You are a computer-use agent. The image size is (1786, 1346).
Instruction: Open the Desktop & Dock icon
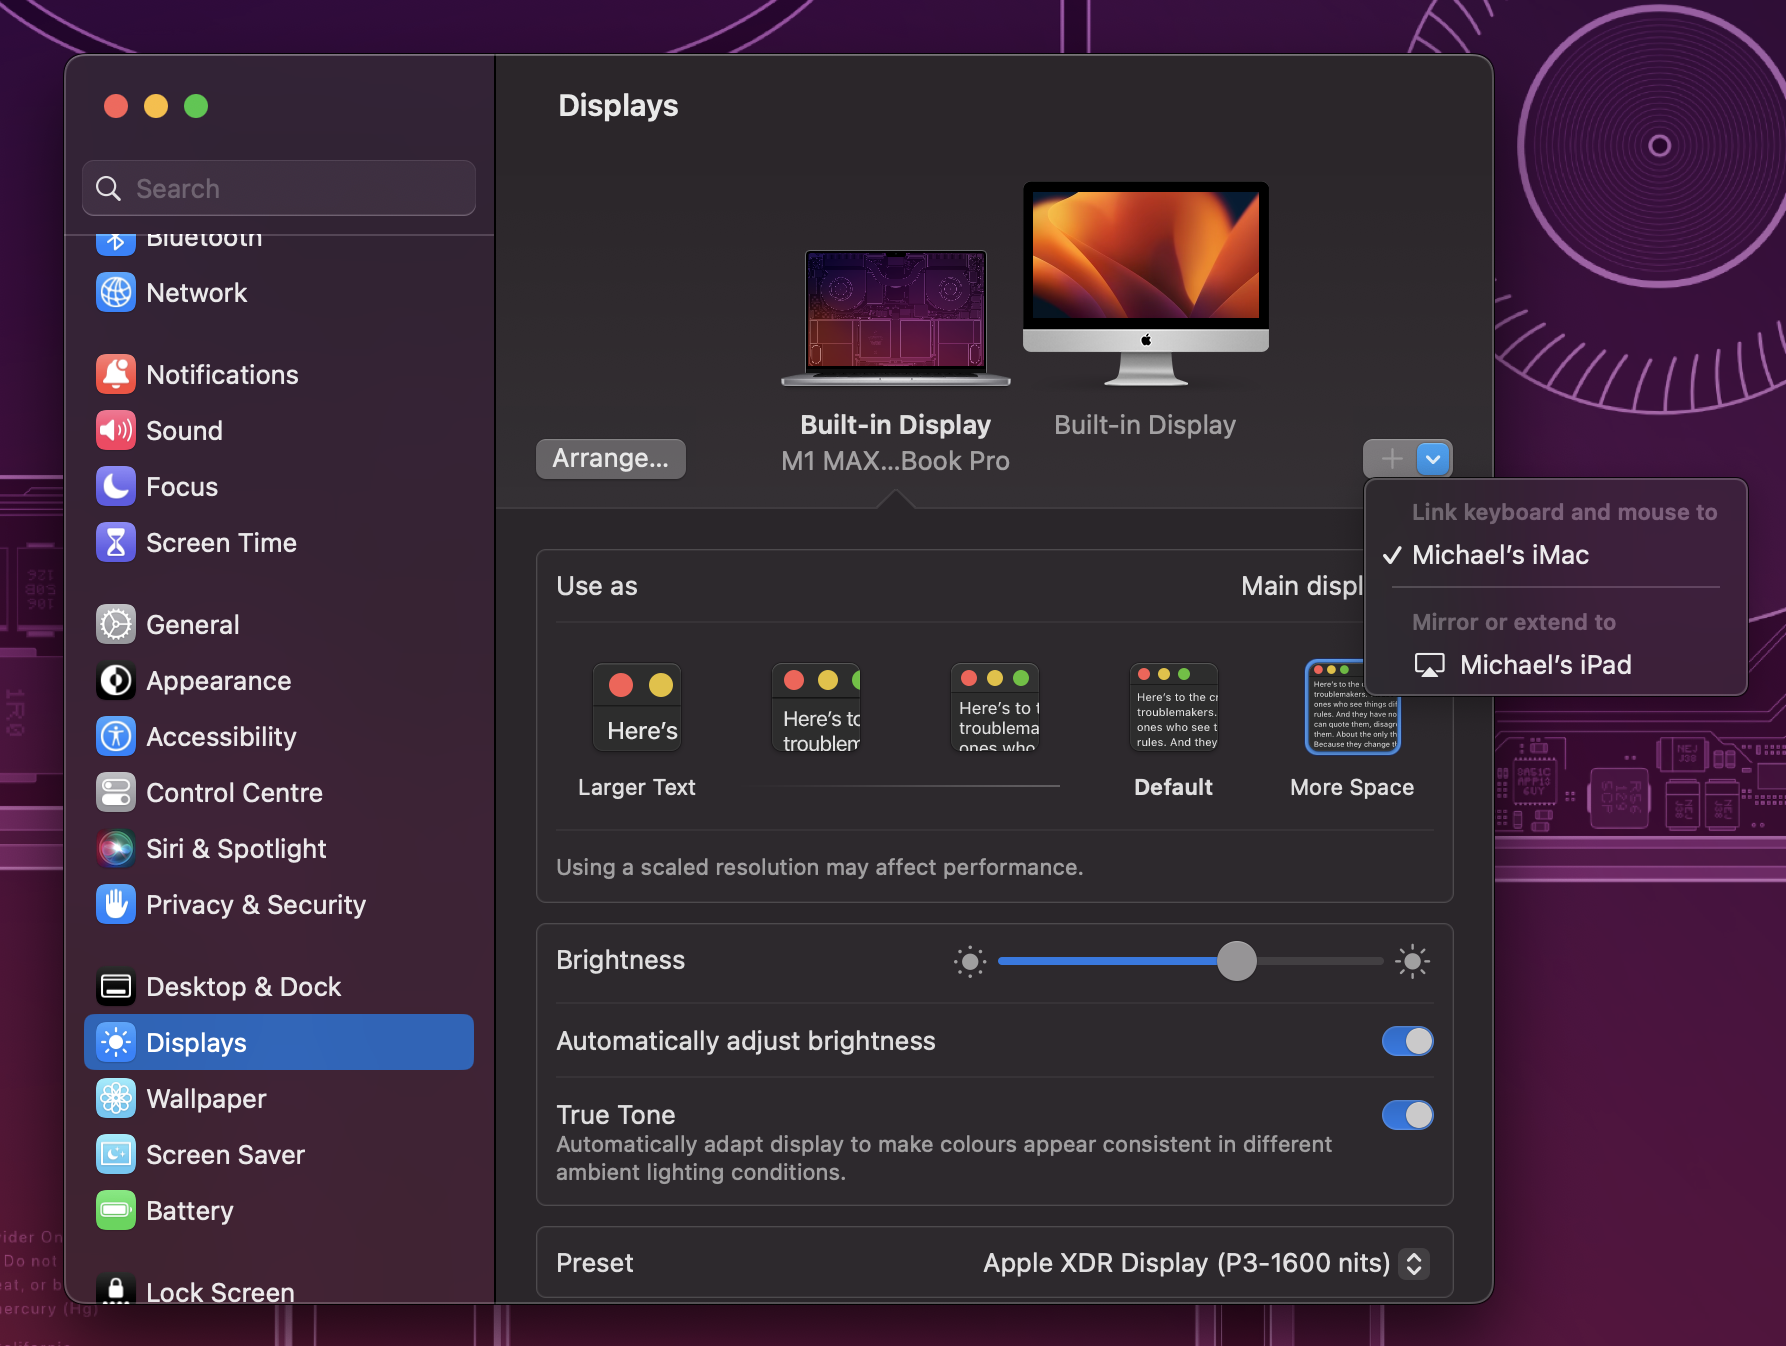click(x=116, y=986)
